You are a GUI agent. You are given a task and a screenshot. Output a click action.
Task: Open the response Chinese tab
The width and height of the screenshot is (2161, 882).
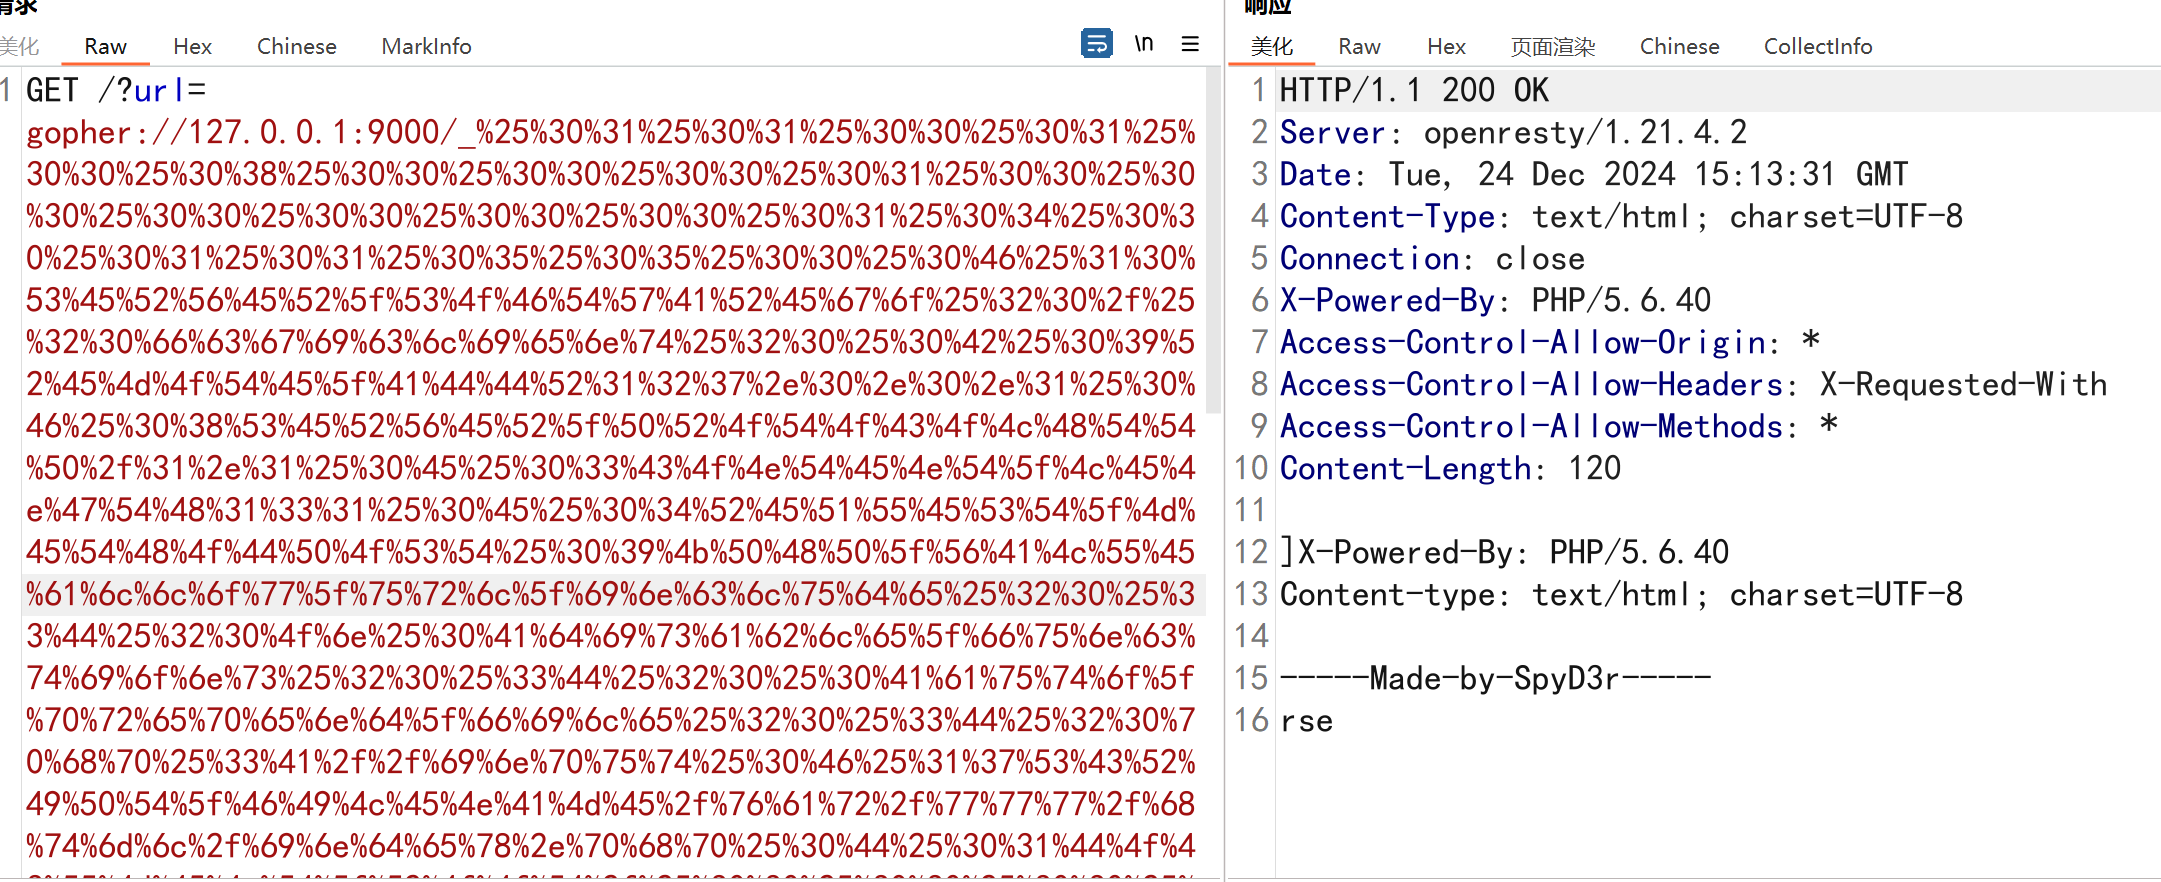click(x=1679, y=47)
